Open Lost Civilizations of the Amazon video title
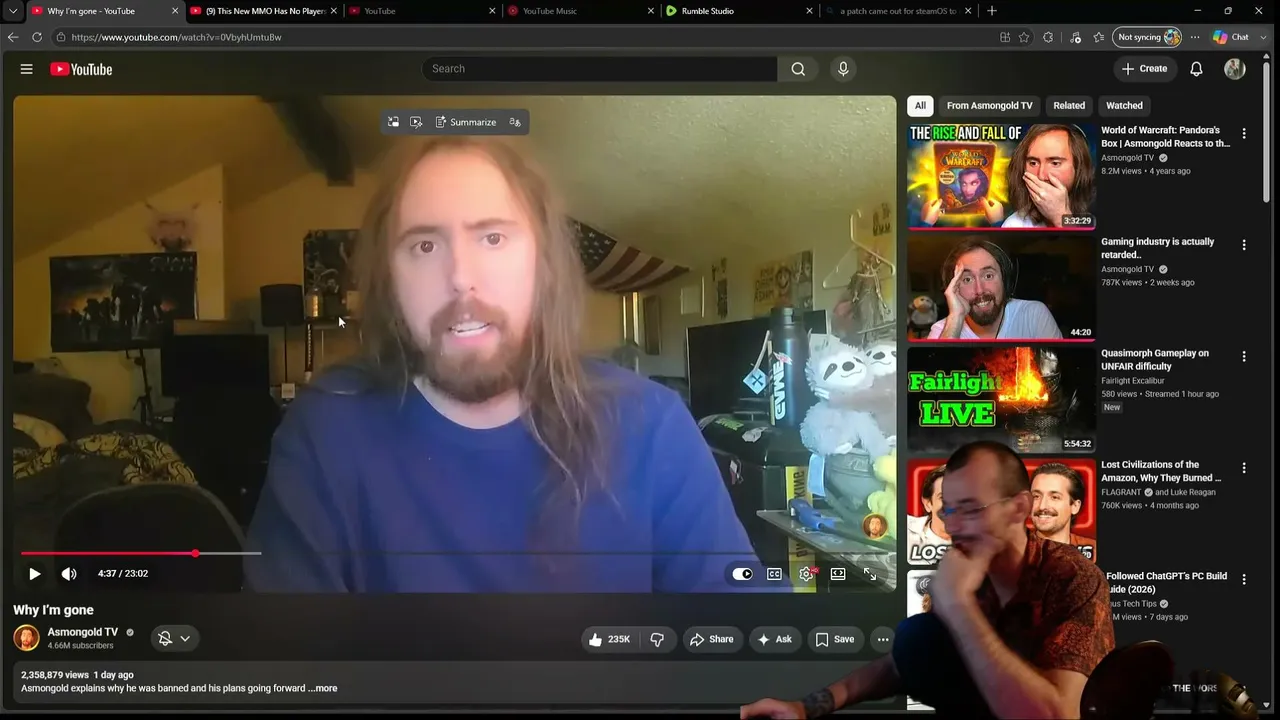Viewport: 1280px width, 720px height. click(x=1162, y=471)
